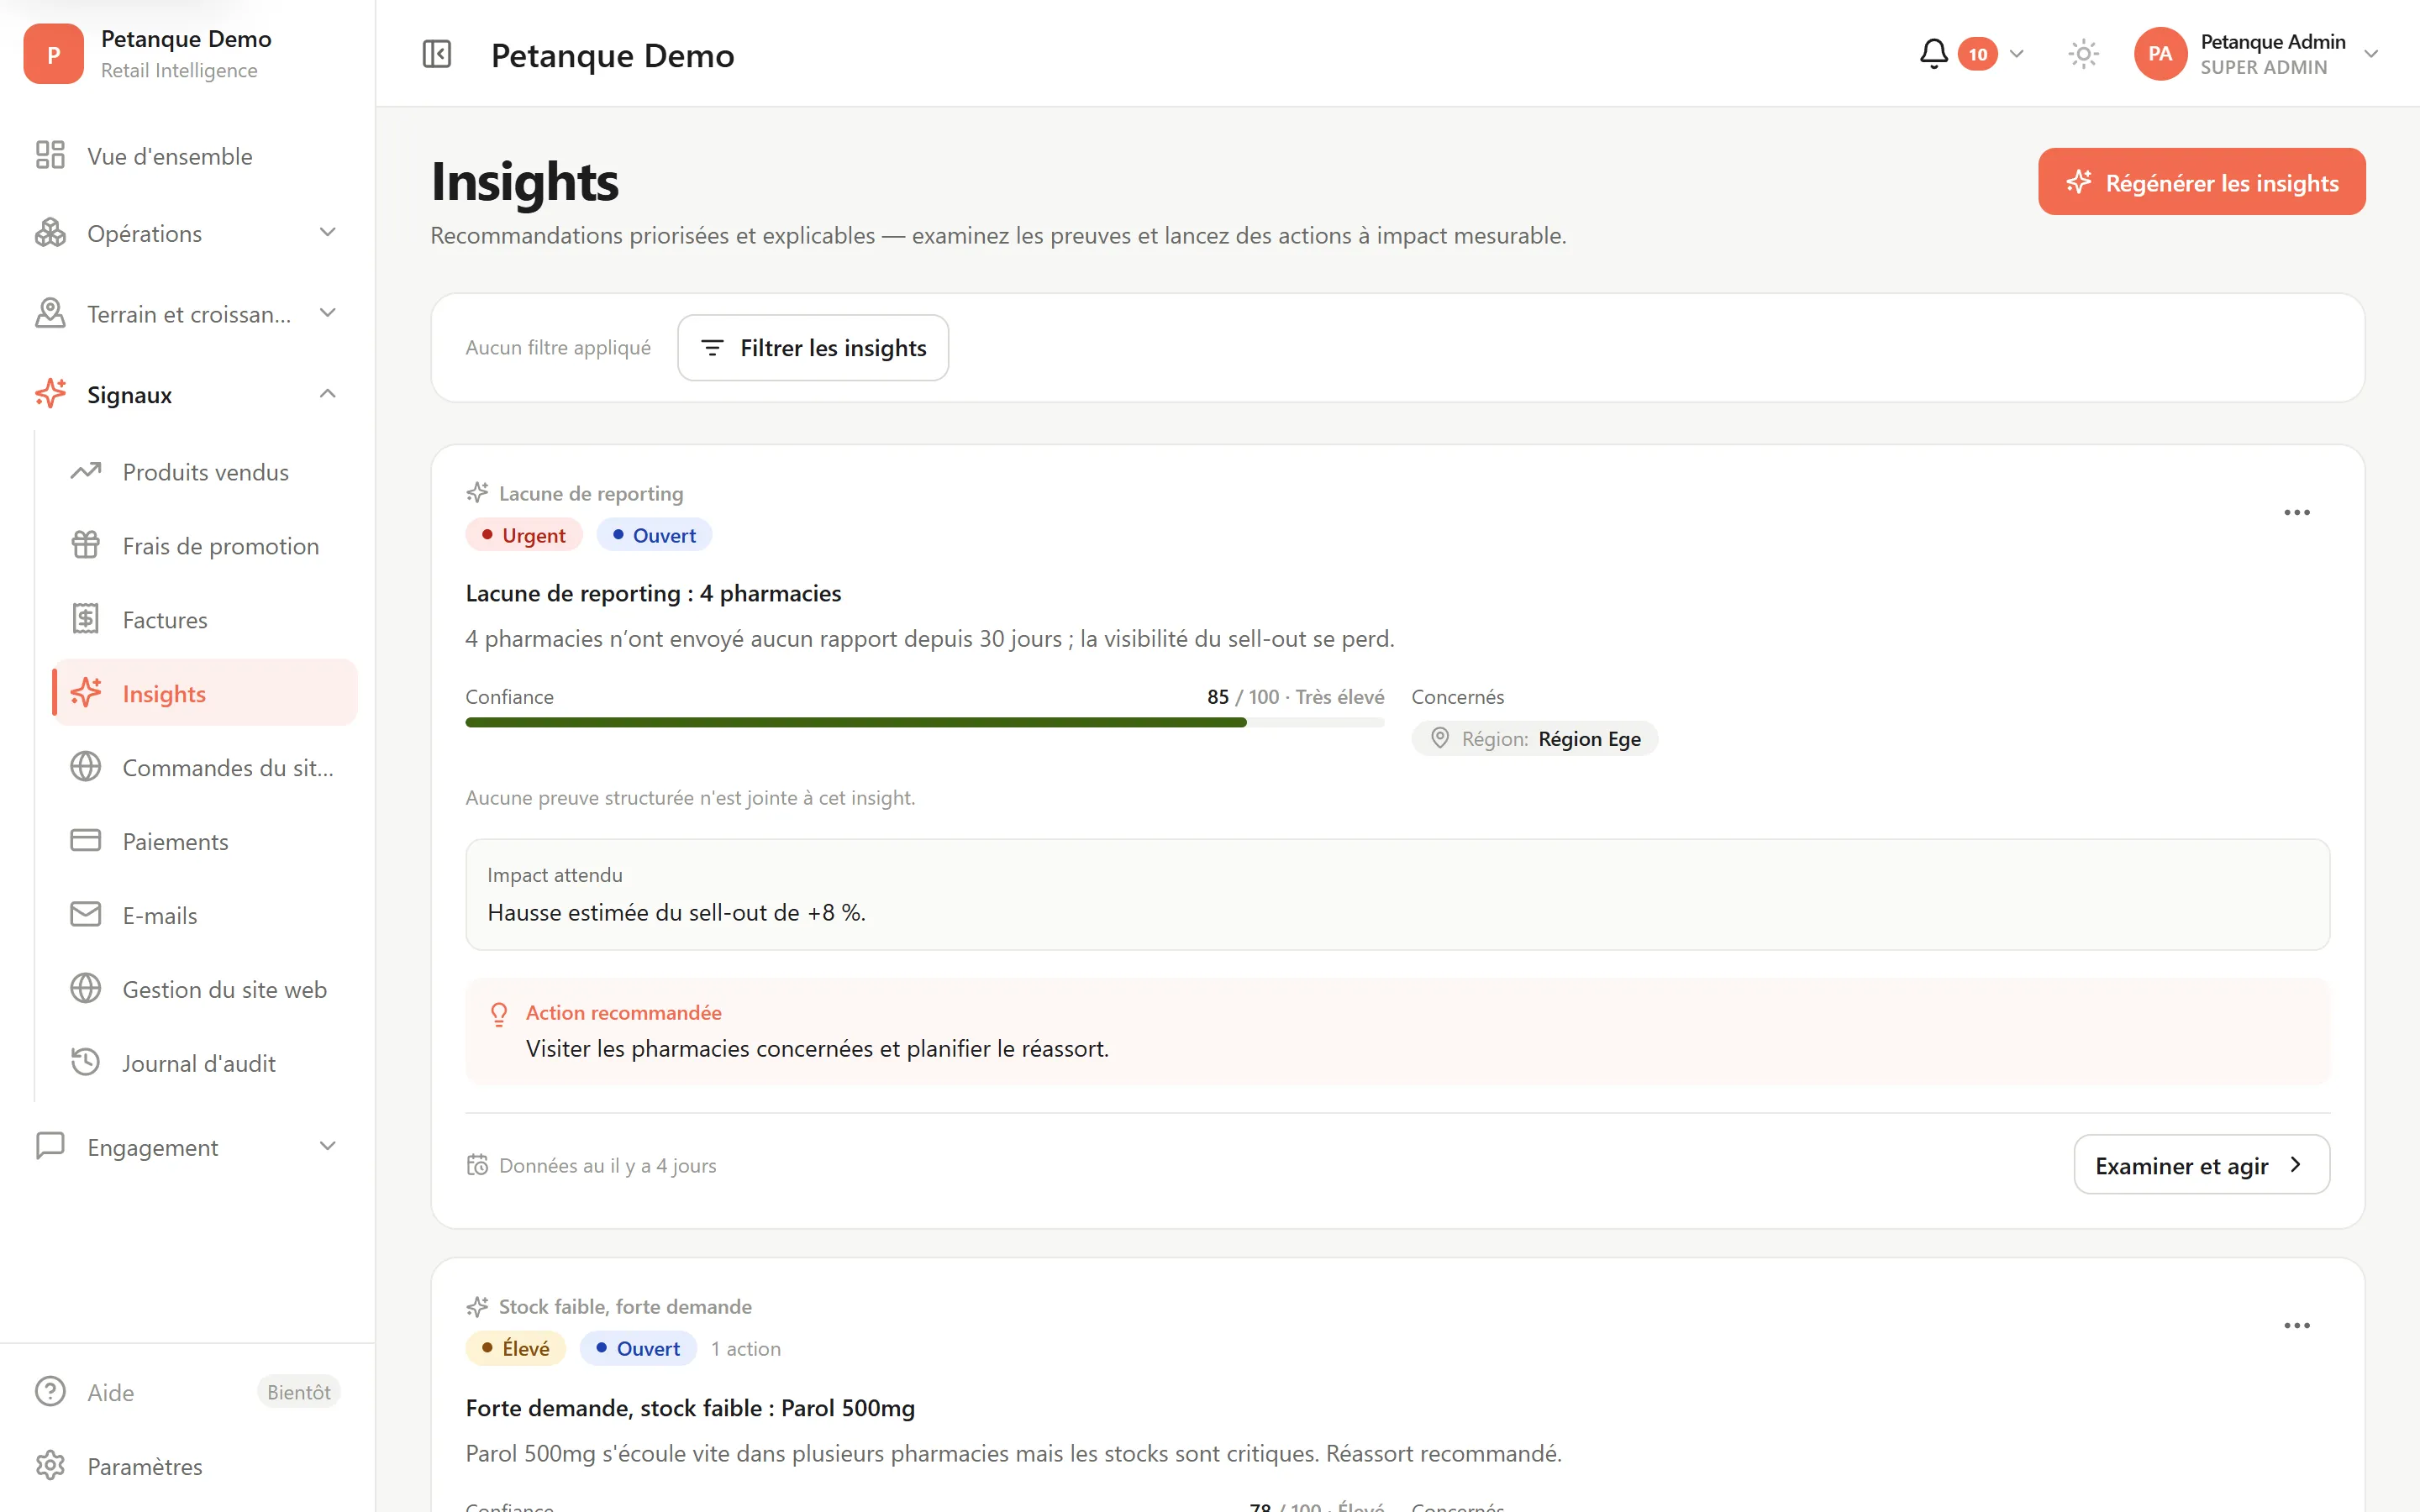
Task: Expand the Terrain et croissance section chevron
Action: pyautogui.click(x=327, y=314)
